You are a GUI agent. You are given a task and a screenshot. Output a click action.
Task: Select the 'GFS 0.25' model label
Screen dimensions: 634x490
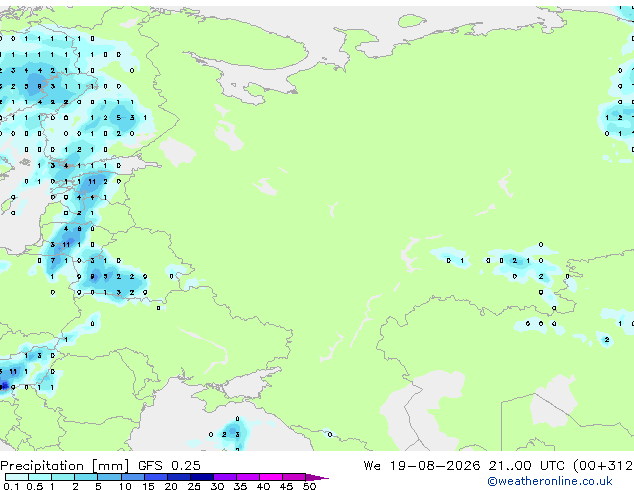(x=169, y=466)
